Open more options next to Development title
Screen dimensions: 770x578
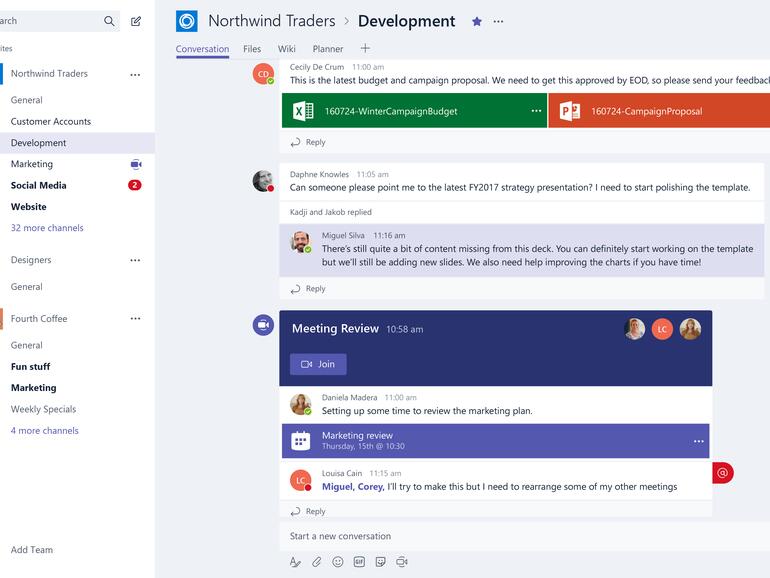tap(498, 22)
